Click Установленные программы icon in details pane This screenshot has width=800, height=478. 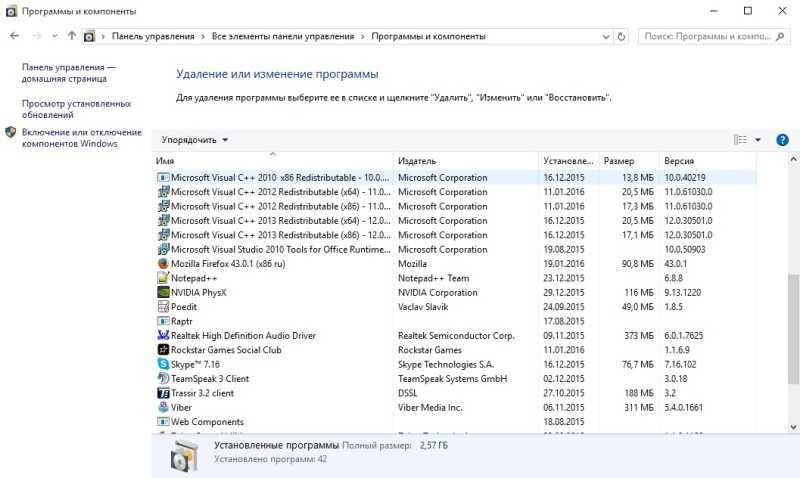point(184,454)
